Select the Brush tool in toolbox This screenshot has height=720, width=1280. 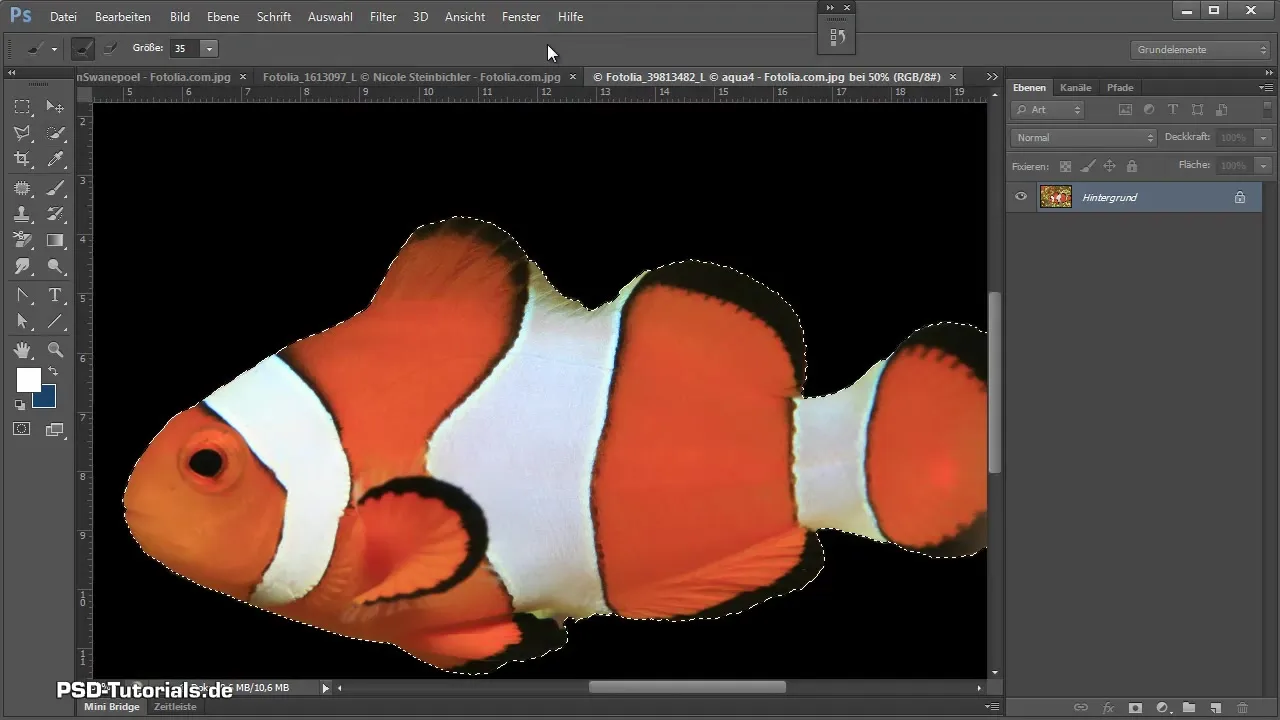tap(55, 188)
